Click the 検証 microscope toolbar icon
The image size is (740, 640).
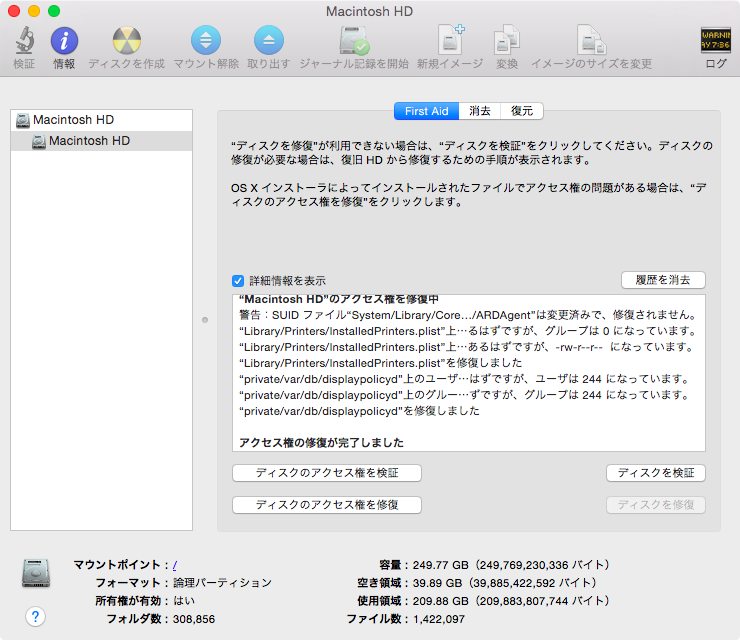coord(24,40)
